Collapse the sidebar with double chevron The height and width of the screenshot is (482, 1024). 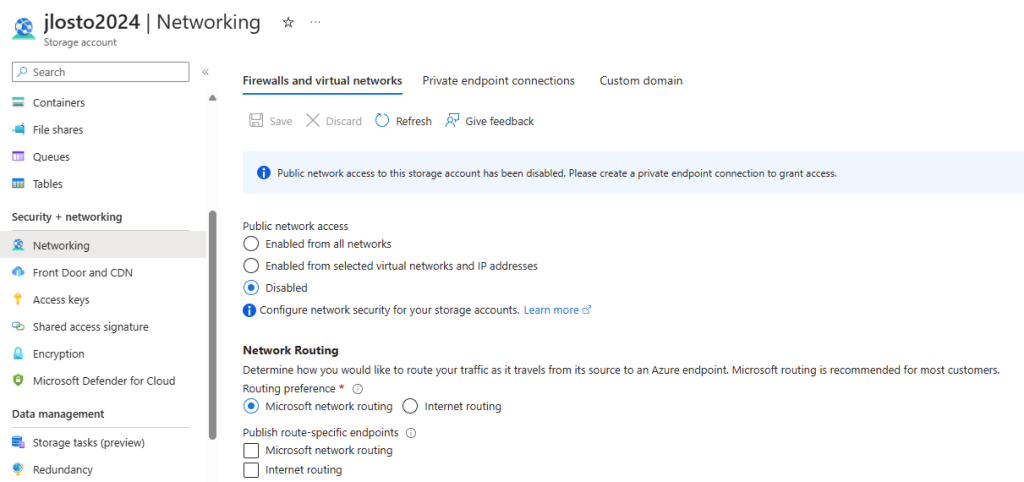click(205, 72)
